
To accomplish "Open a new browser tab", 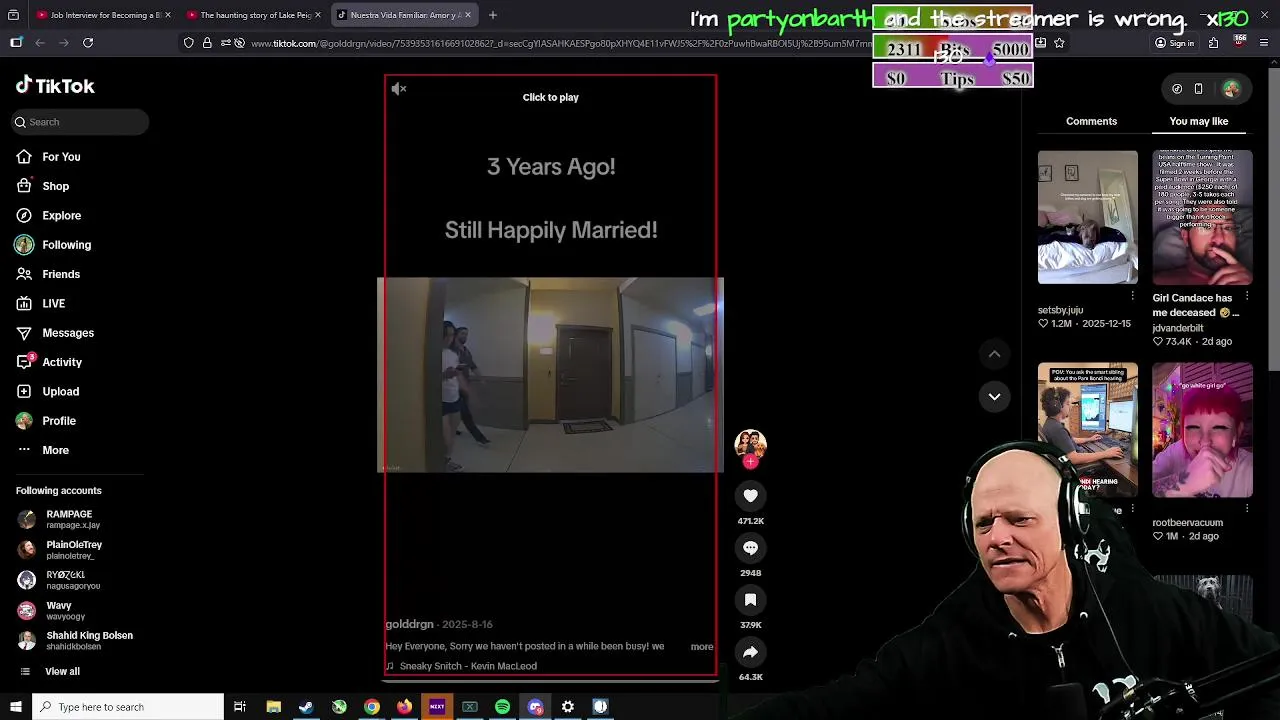I will (x=493, y=15).
